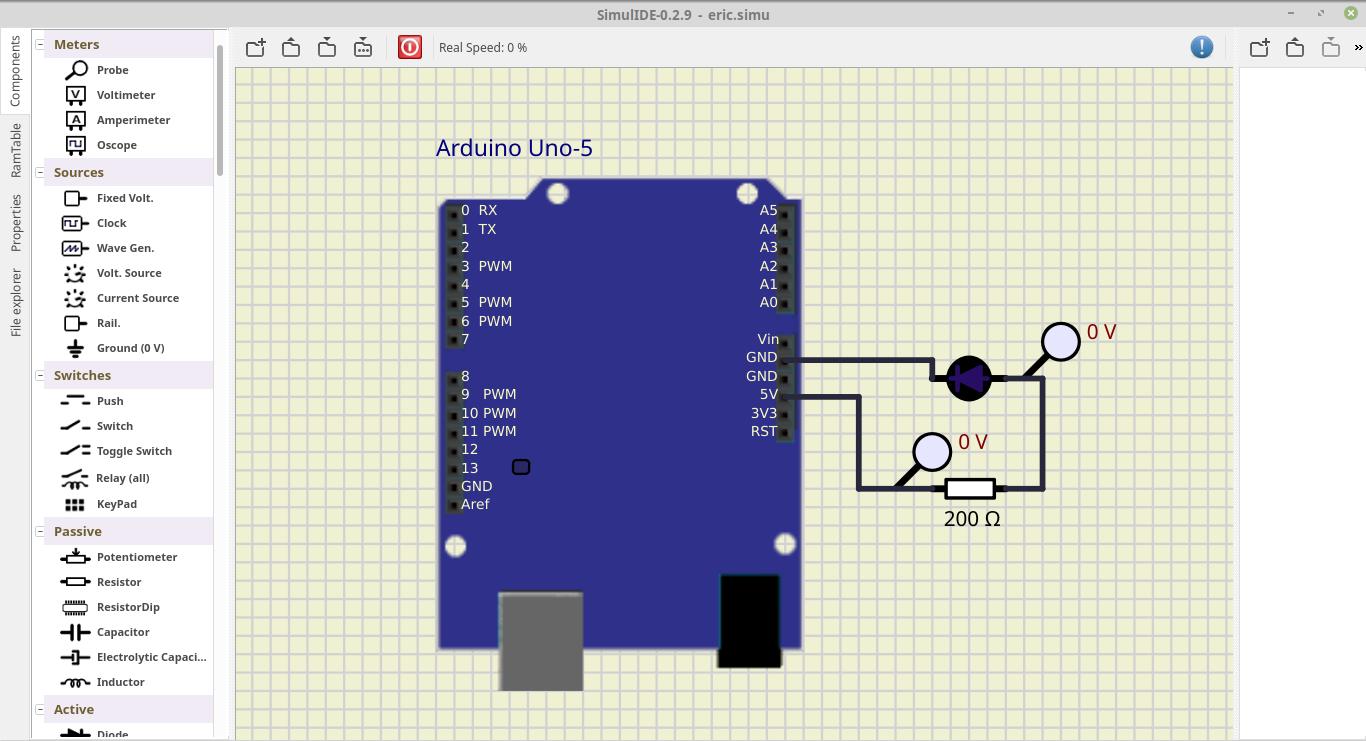Choose the Capacitor component
Image resolution: width=1366 pixels, height=741 pixels.
(122, 632)
